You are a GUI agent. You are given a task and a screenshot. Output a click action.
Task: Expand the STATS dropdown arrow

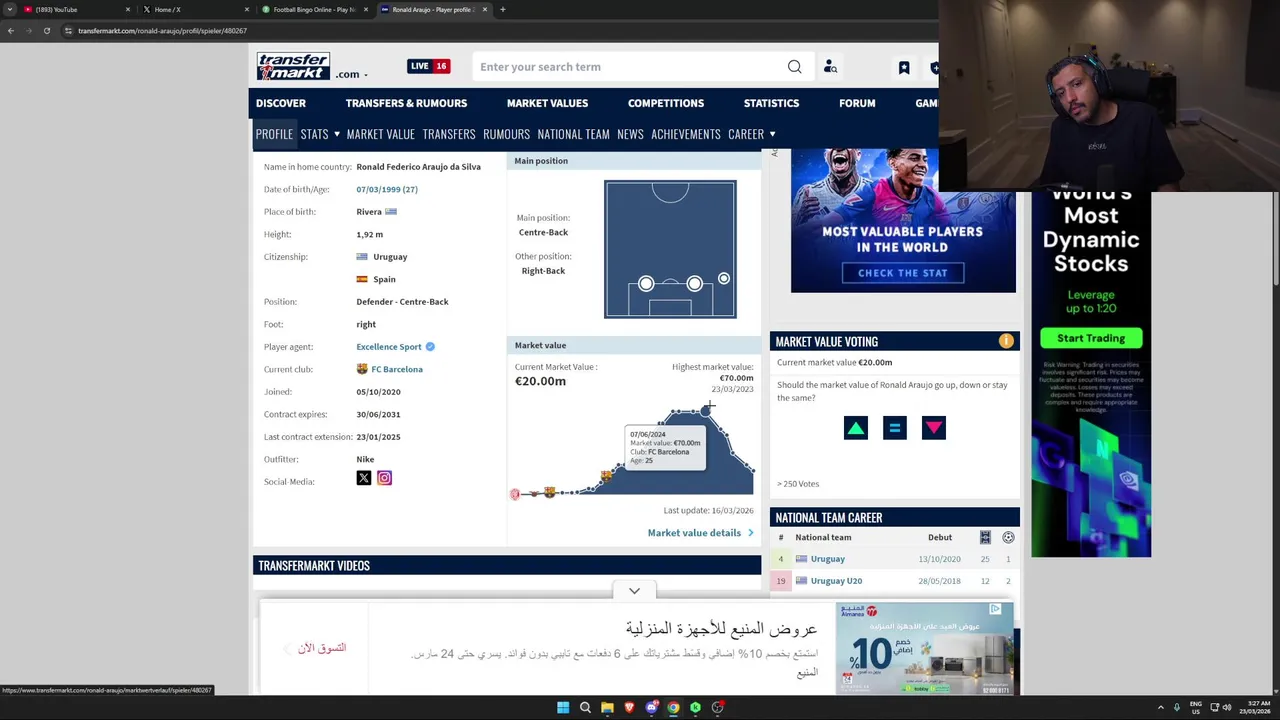point(337,134)
